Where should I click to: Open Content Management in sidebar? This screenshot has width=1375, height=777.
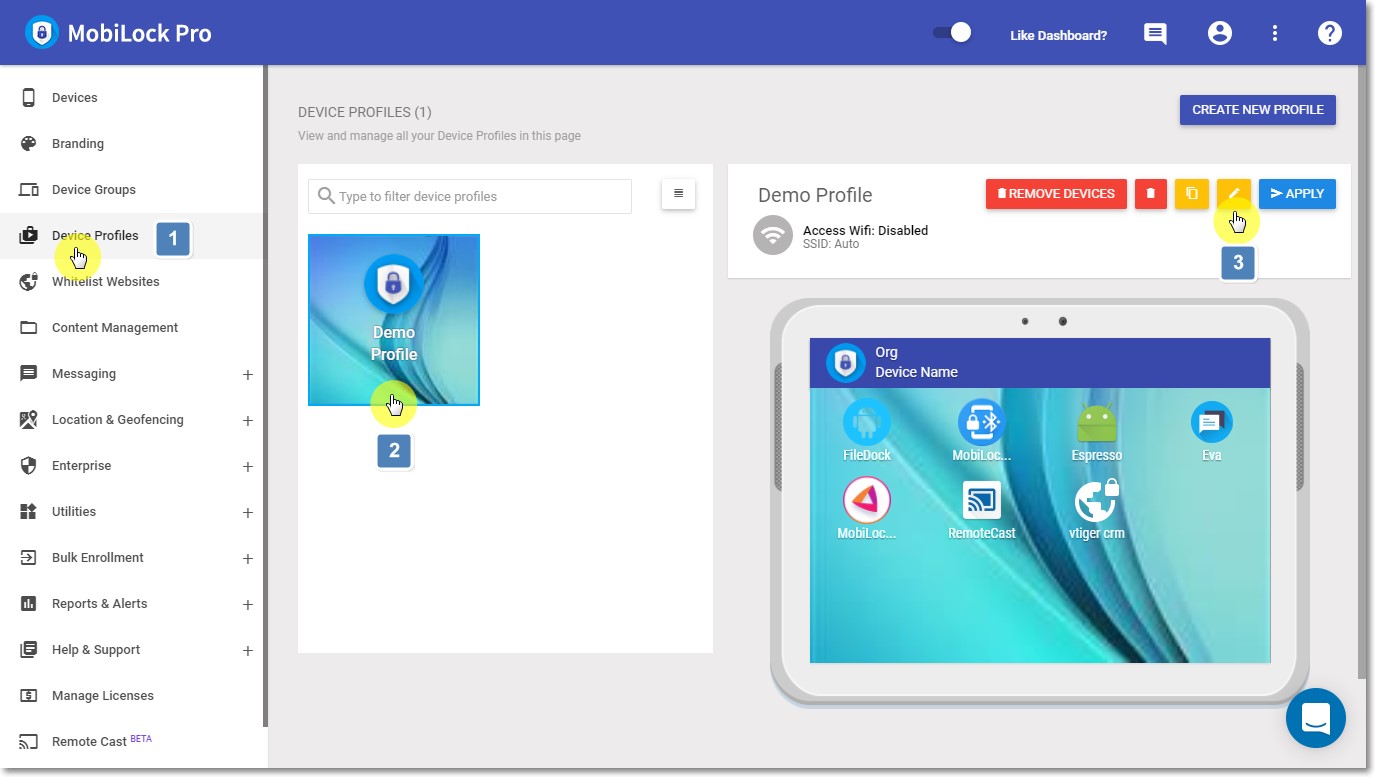coord(132,328)
